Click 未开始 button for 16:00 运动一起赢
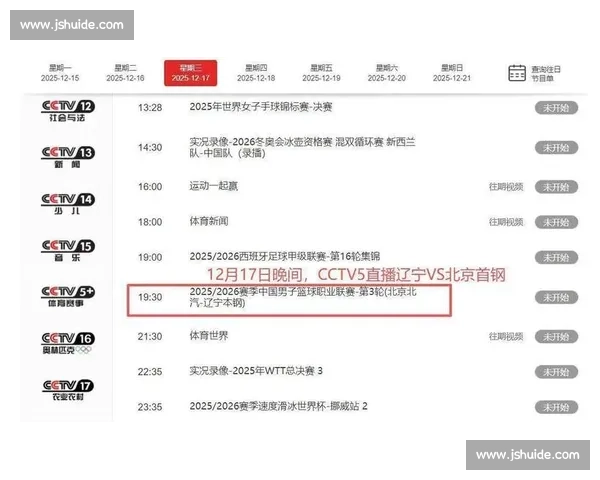Screen dimensions: 600x480 [x=556, y=187]
